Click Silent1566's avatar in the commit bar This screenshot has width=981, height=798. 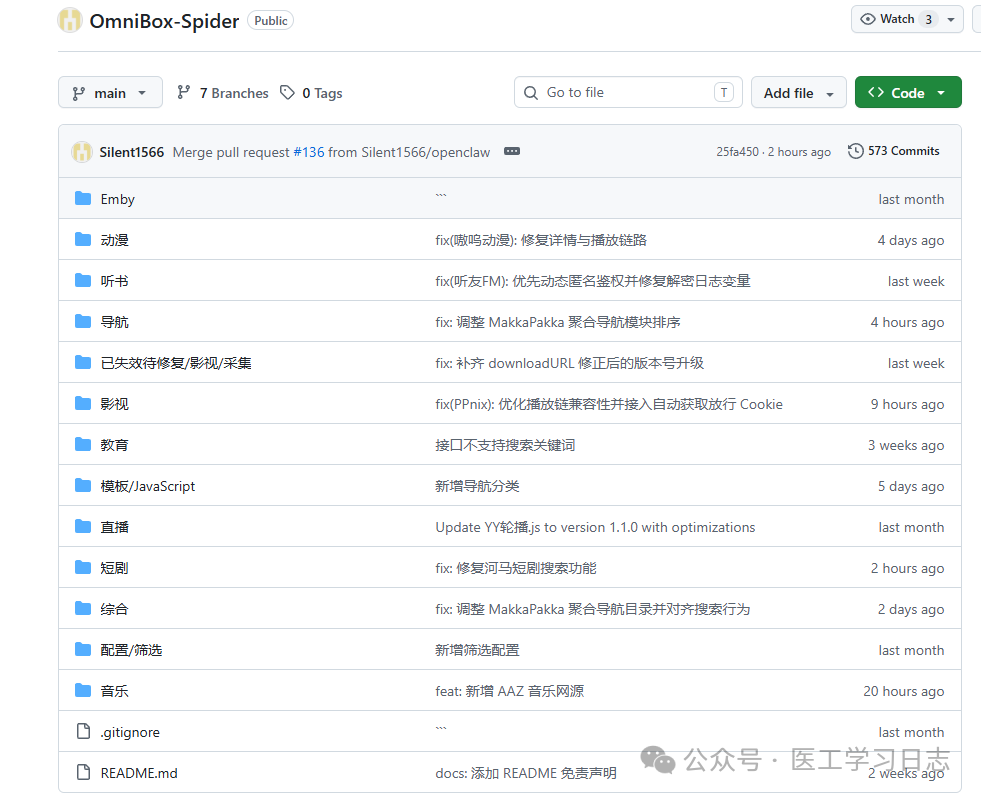81,151
